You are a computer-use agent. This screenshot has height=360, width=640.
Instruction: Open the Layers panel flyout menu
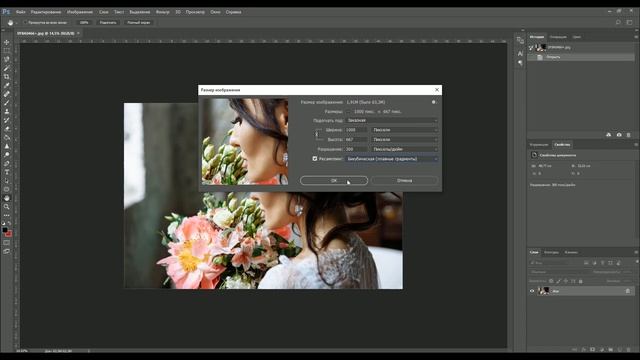coord(636,252)
